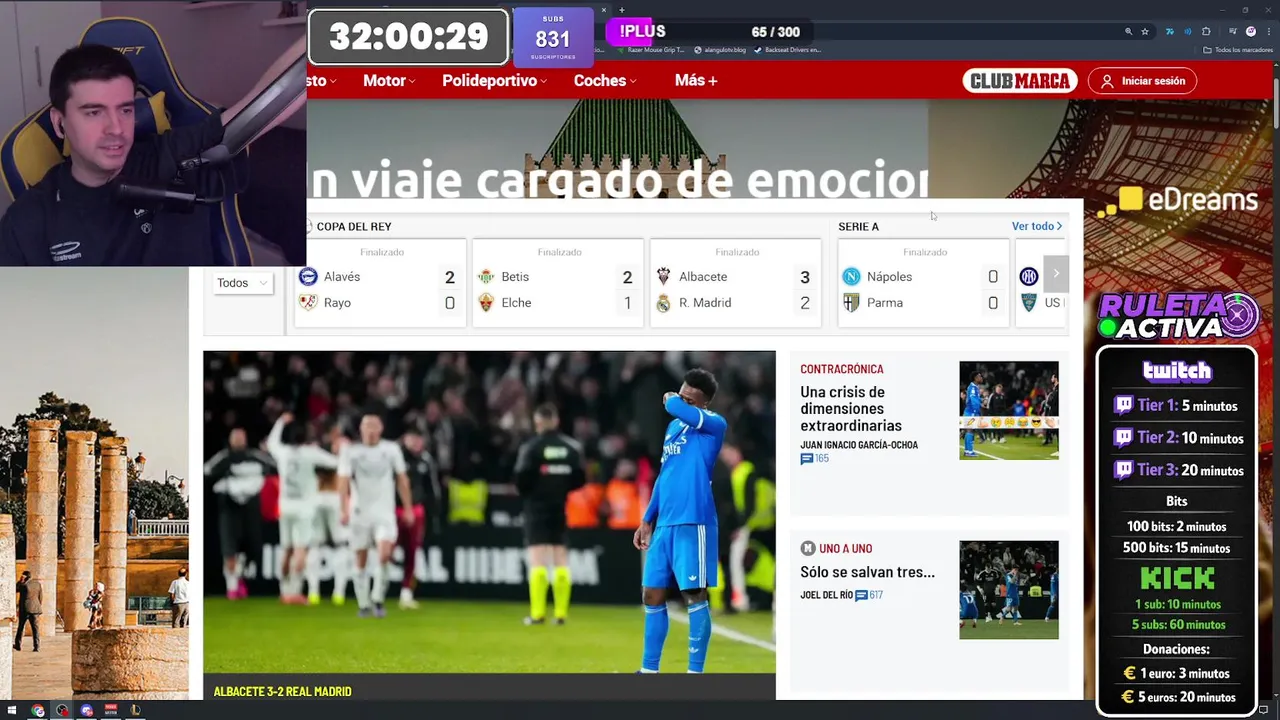Click the CONTRACRÓNICA section label
The image size is (1280, 720).
click(x=842, y=369)
